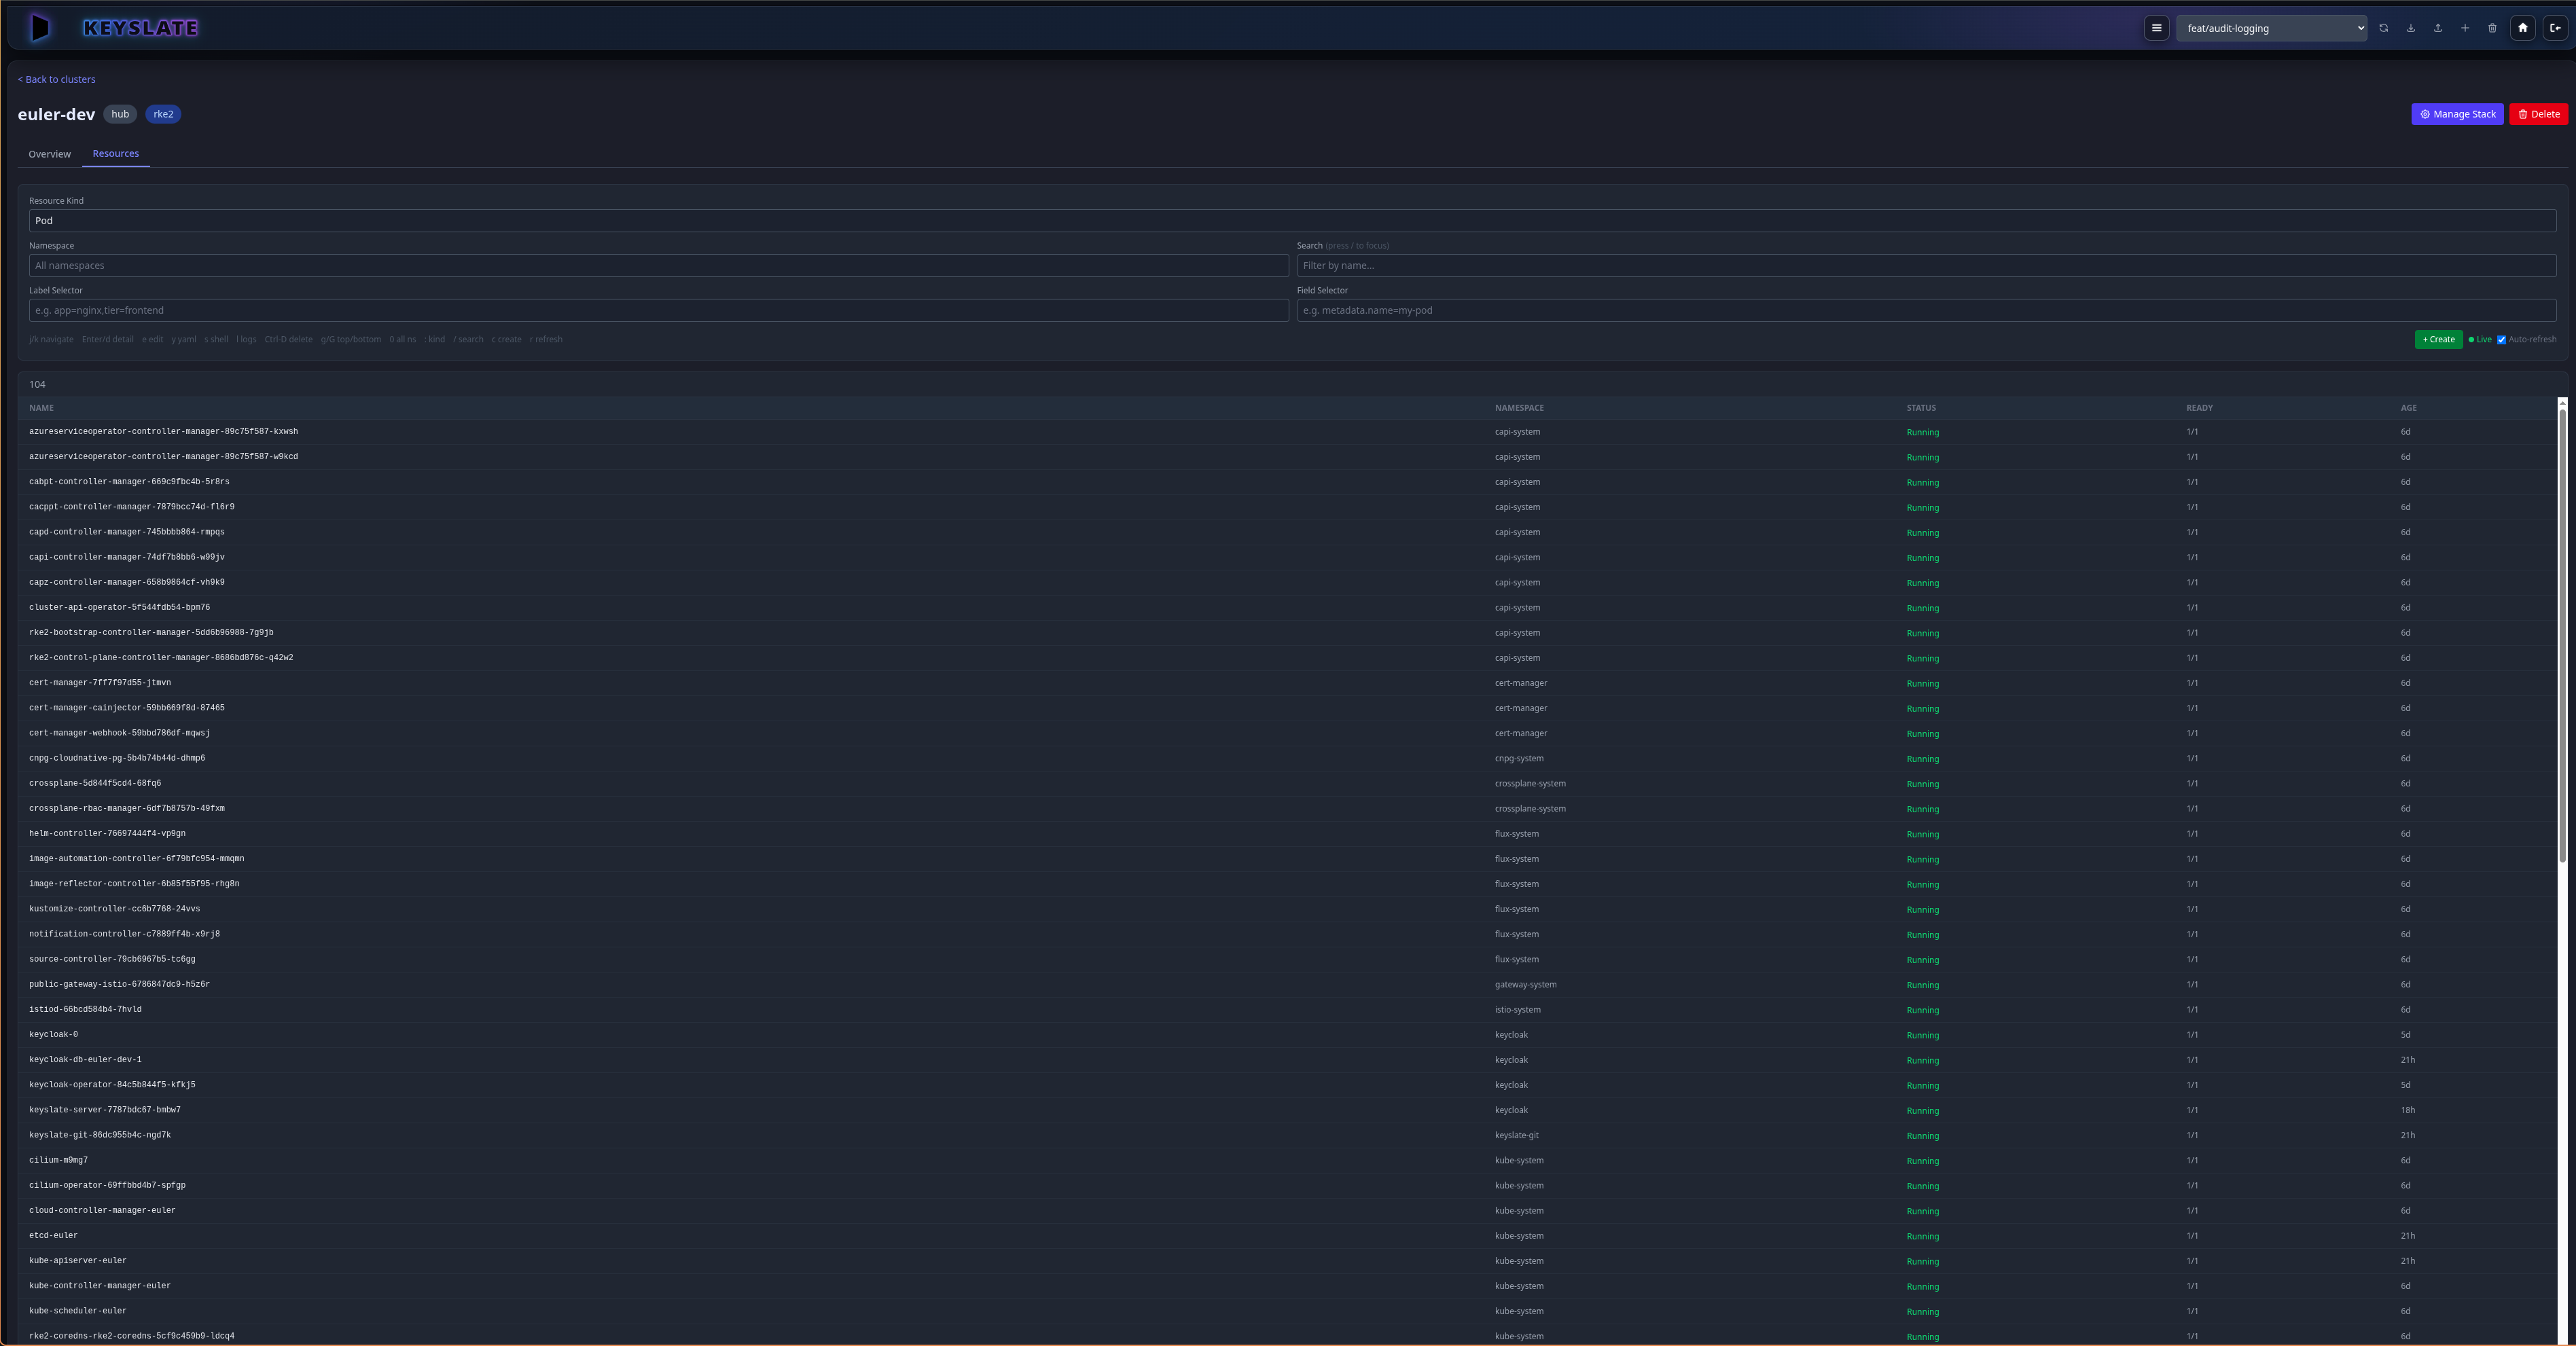Select pod kube-apiserver-euler
Screen dimensions: 2576x1346
(1287, 1261)
